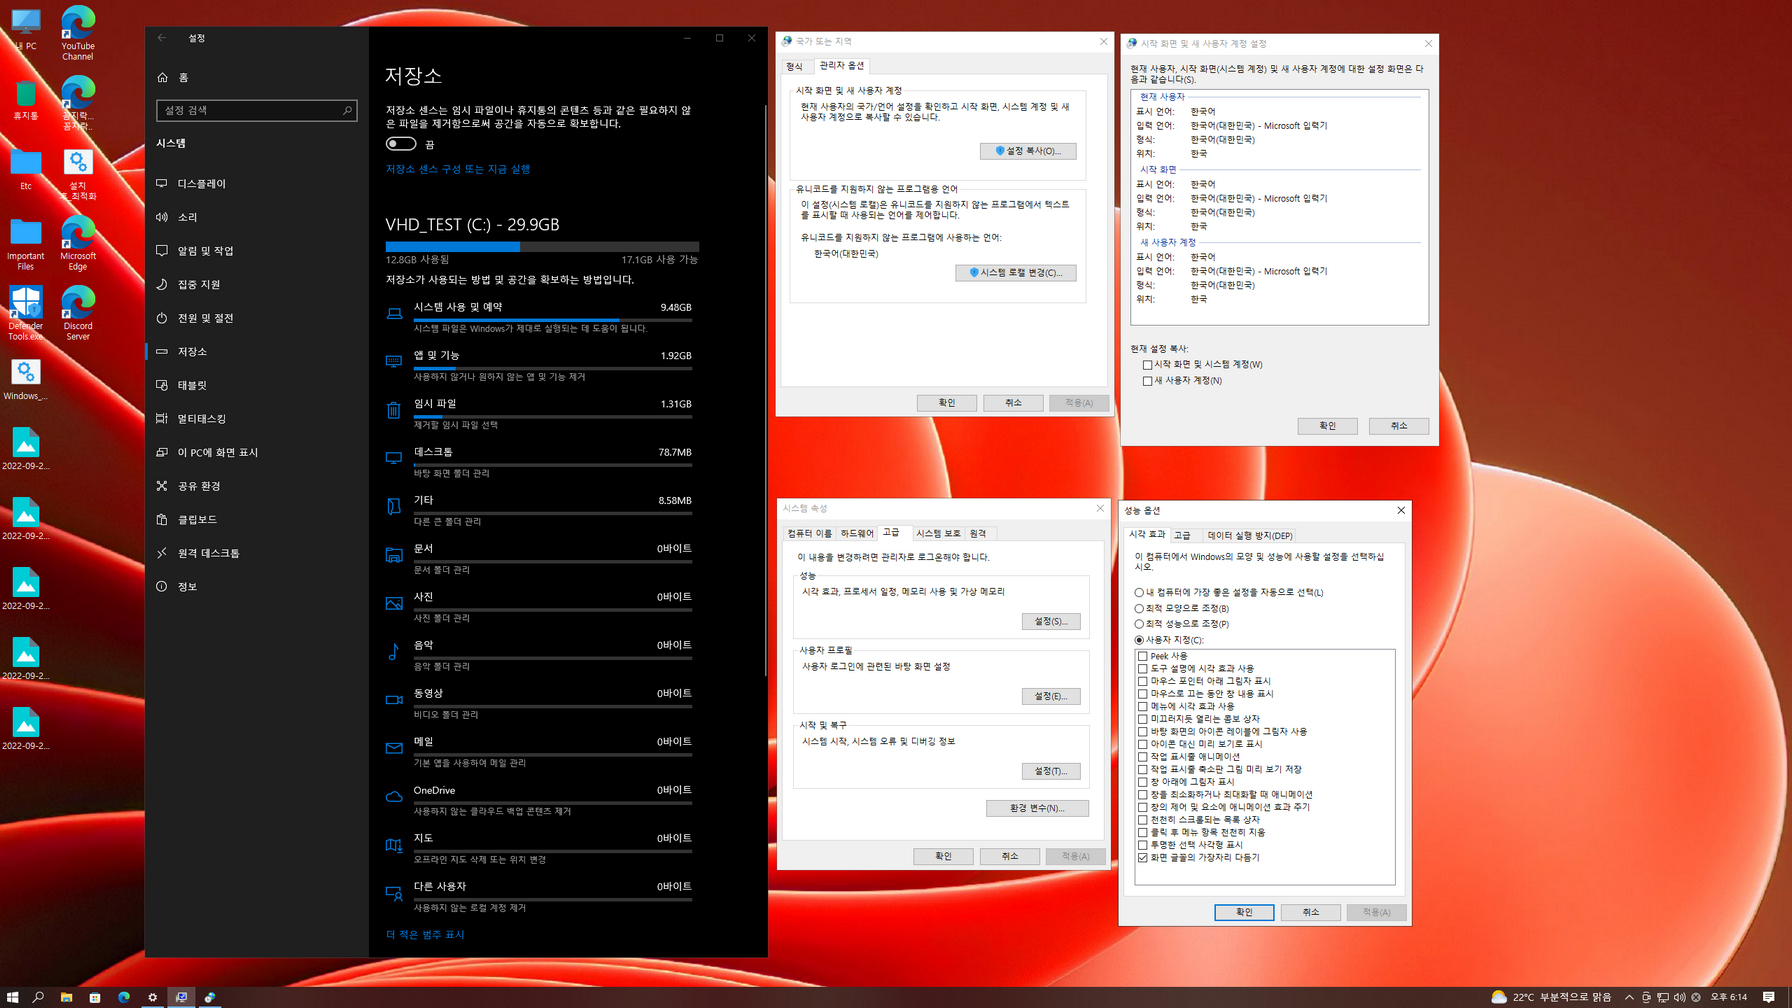Screen dimensions: 1792x1008
Task: Switch to 고급 tab in 성능 옵션
Action: point(1183,536)
